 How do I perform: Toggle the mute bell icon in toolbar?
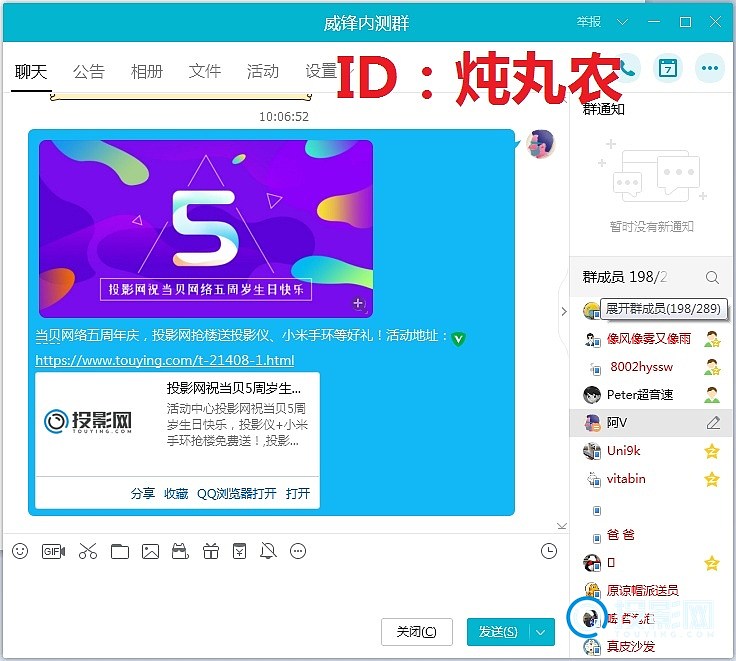click(268, 551)
